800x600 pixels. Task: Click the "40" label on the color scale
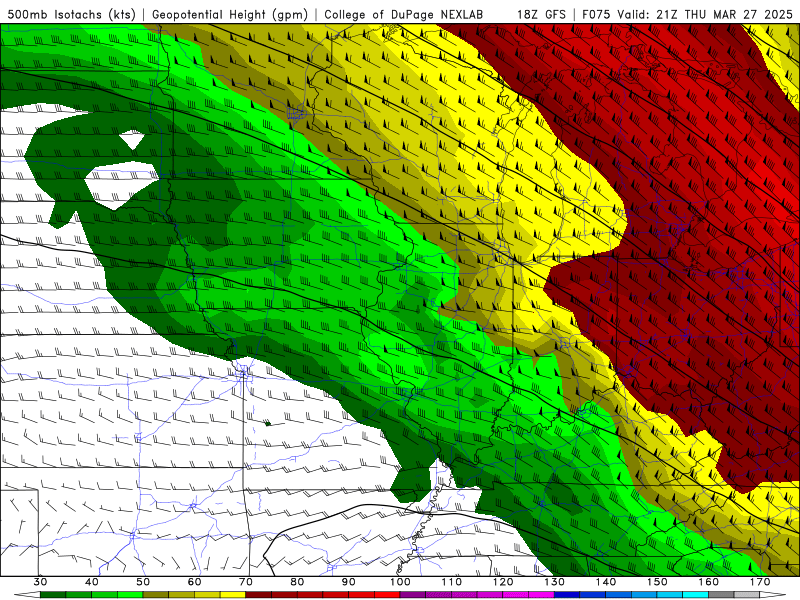92,582
